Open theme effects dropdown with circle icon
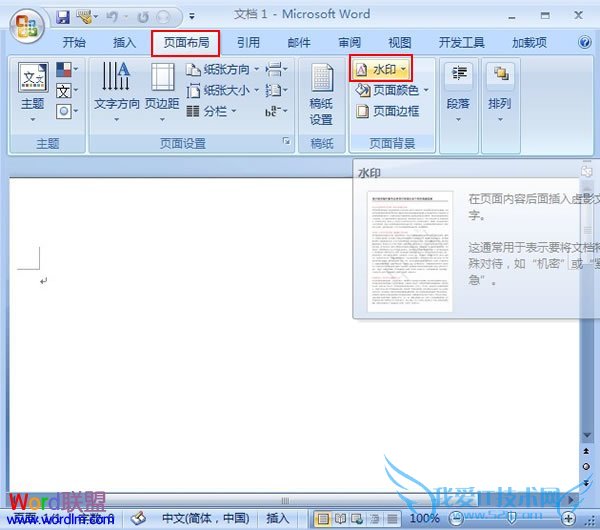 tap(67, 111)
